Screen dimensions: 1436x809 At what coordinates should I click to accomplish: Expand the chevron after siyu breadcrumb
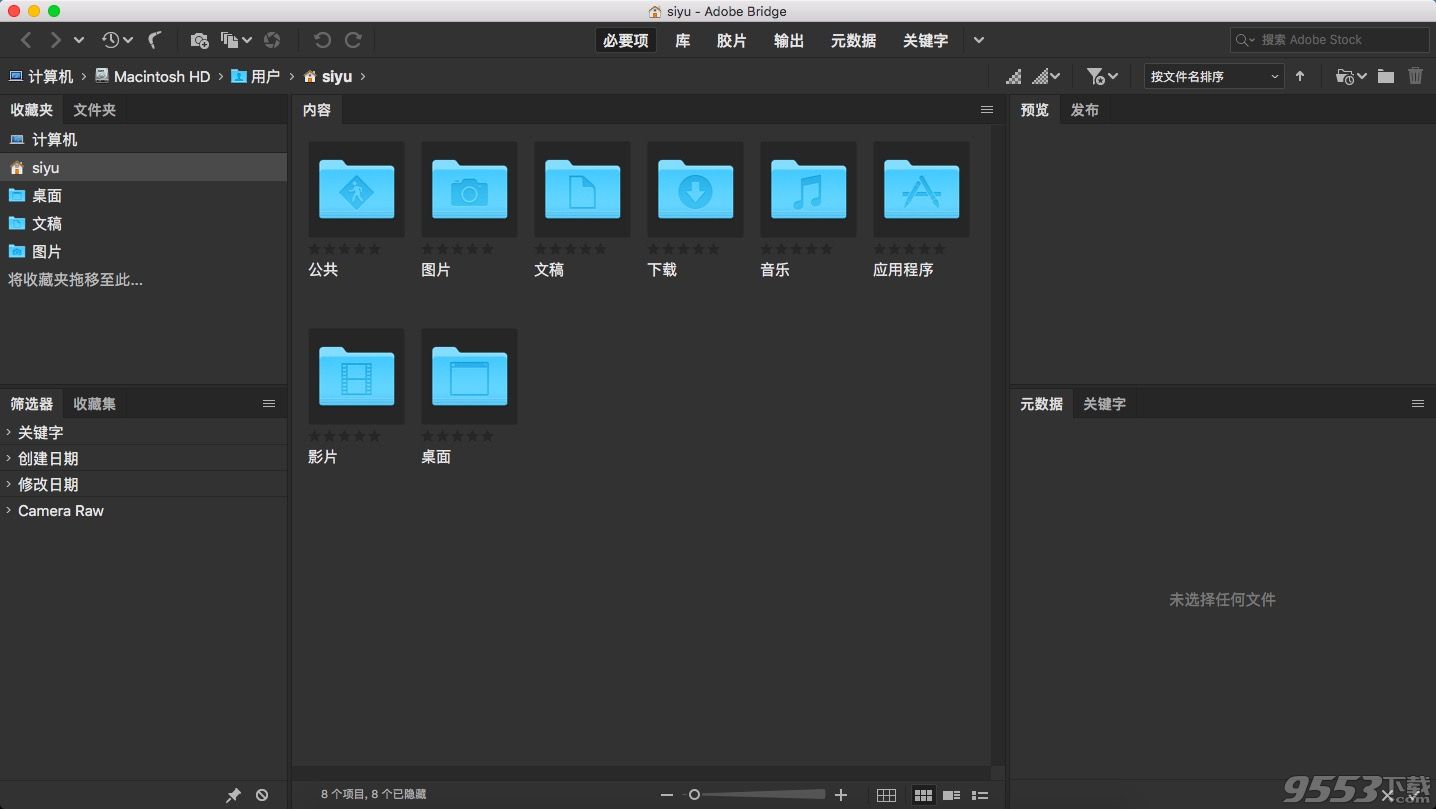tap(362, 76)
